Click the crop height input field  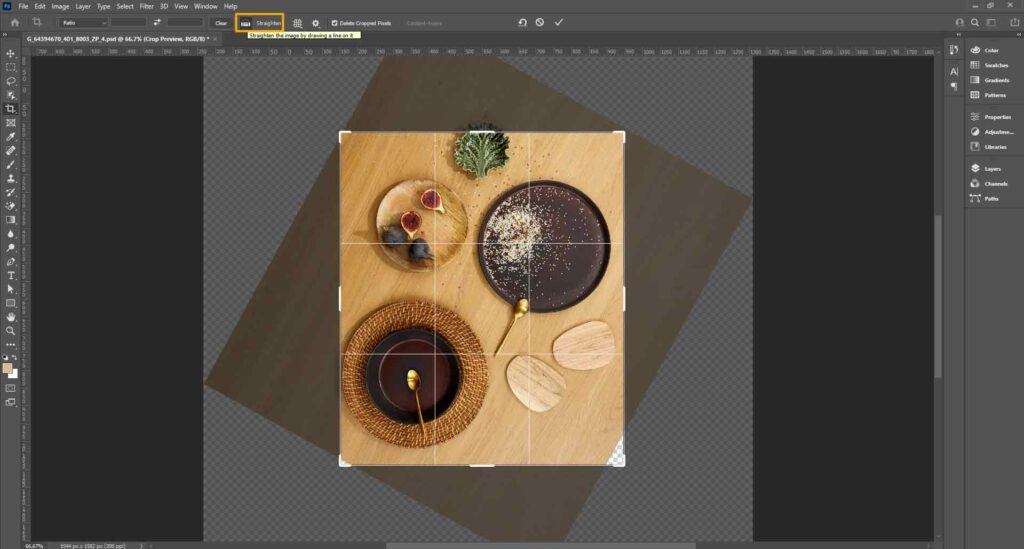pyautogui.click(x=185, y=23)
